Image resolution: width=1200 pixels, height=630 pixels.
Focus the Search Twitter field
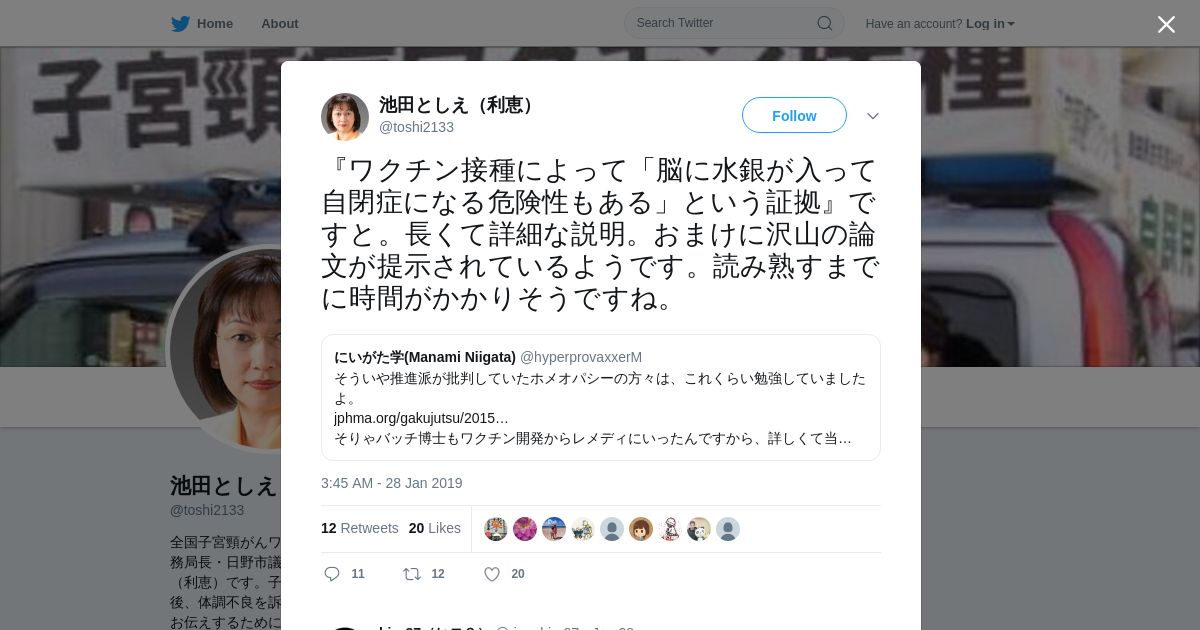coord(734,23)
